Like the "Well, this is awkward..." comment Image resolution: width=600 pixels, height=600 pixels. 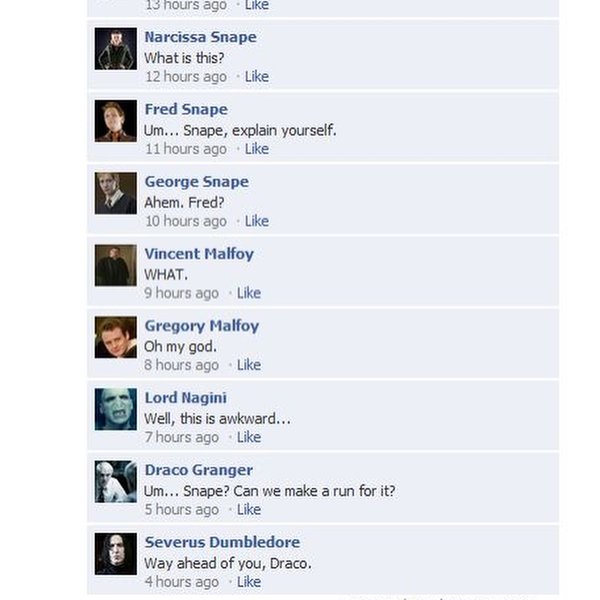[x=249, y=437]
